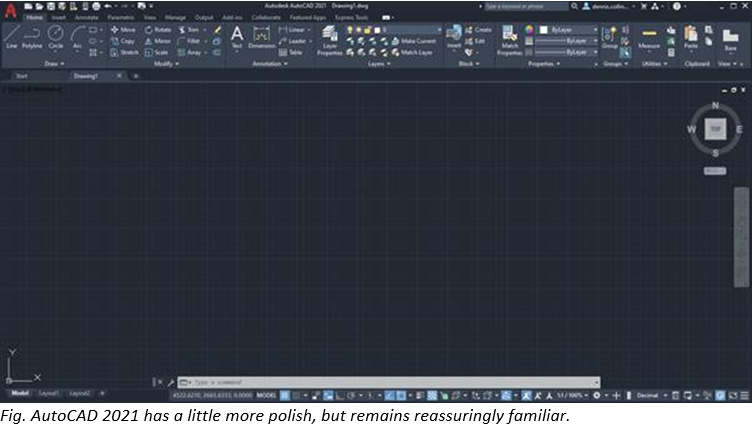This screenshot has height=430, width=754.
Task: Activate the Copy command
Action: click(123, 41)
